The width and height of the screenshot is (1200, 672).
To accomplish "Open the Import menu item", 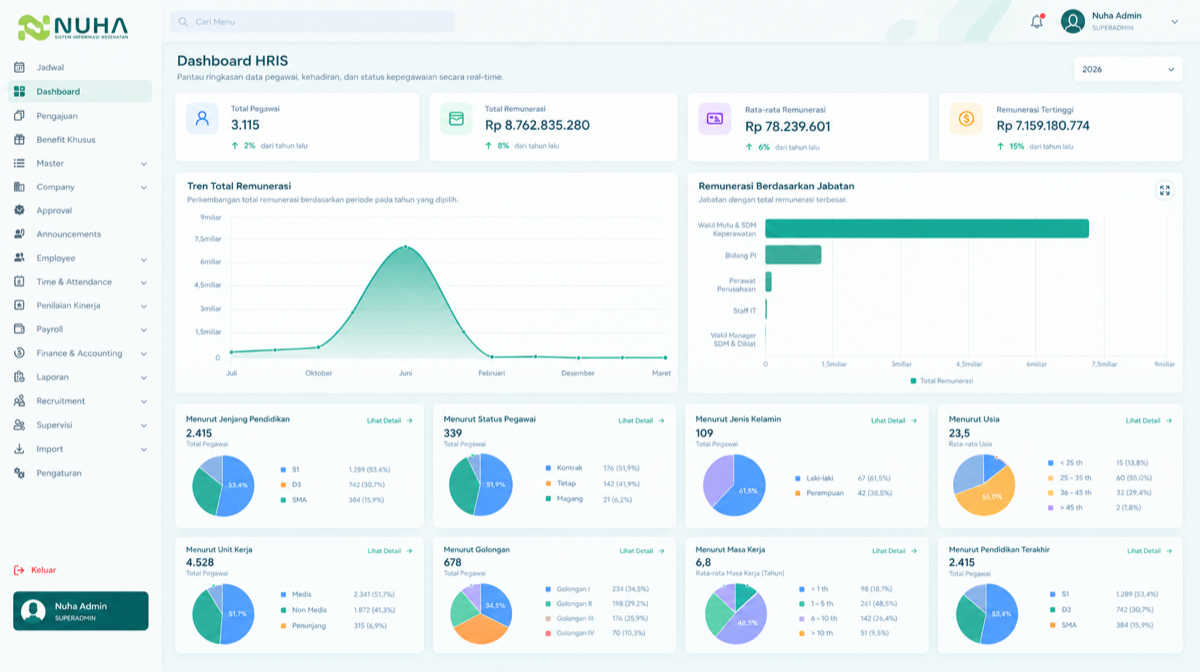I will coord(80,449).
